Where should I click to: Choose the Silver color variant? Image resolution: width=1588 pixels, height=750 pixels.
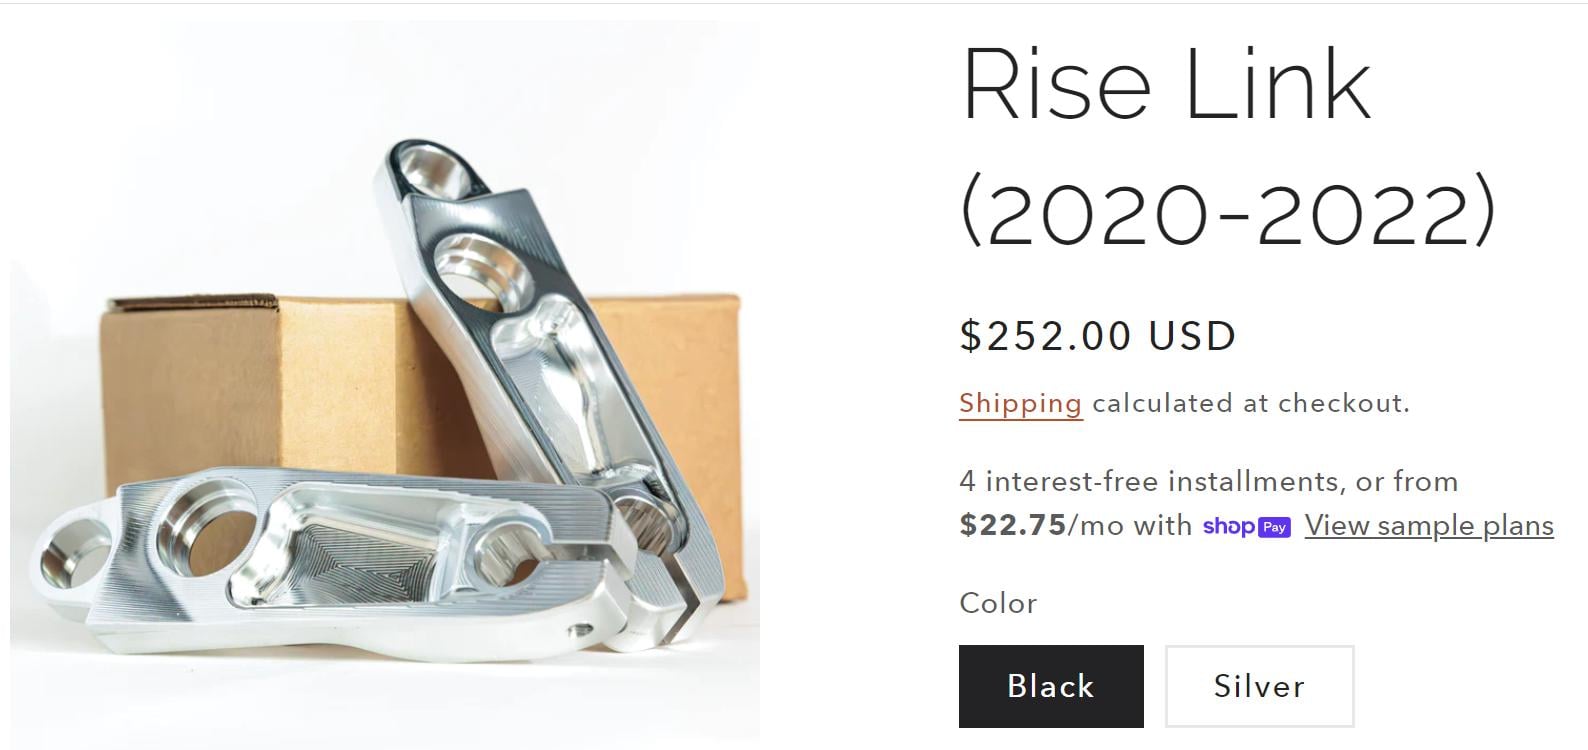coord(1259,686)
